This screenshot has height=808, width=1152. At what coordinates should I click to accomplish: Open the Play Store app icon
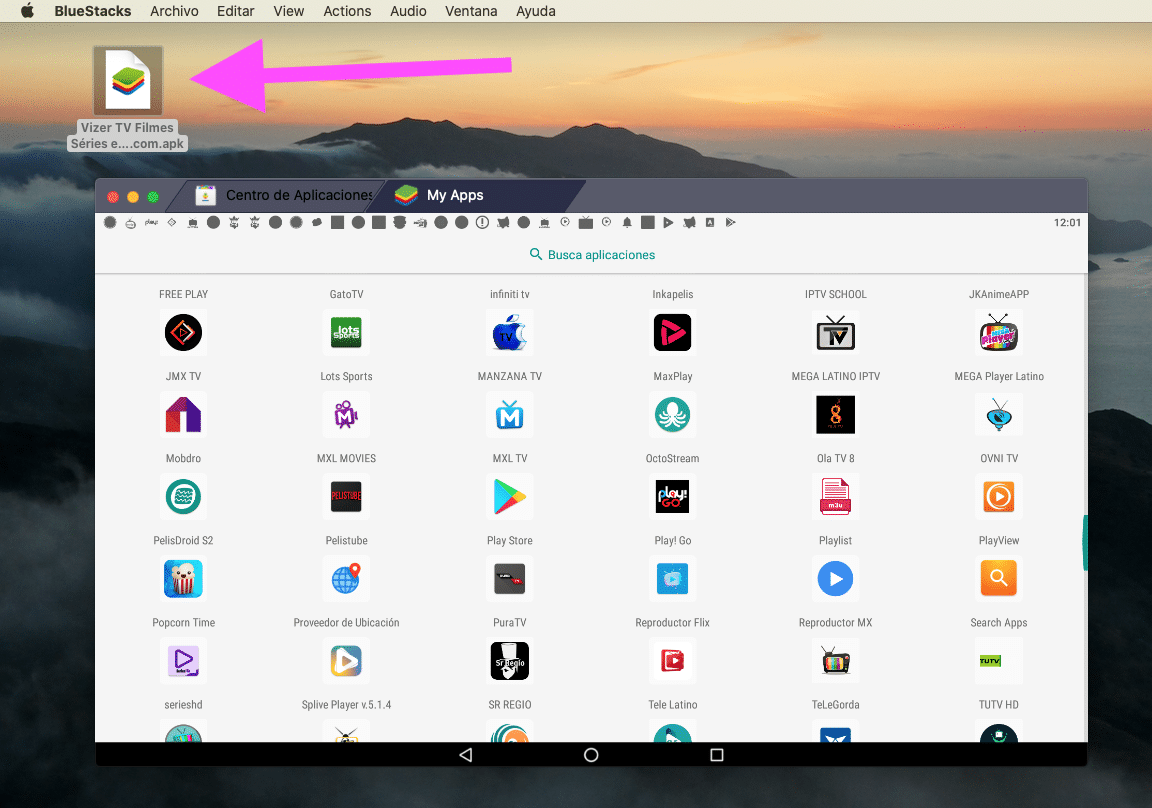[510, 497]
